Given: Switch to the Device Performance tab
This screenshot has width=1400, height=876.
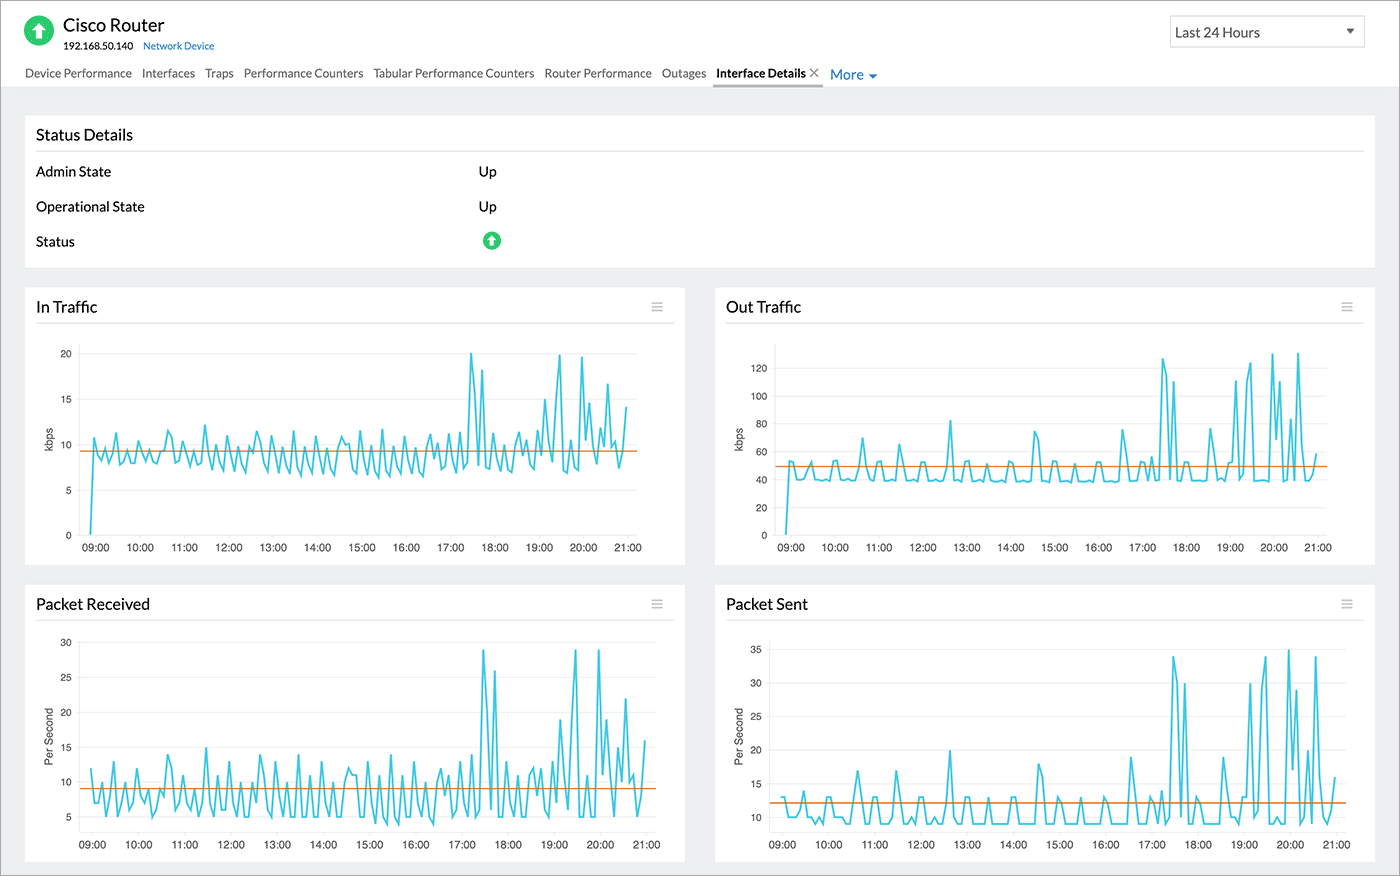Looking at the screenshot, I should [78, 73].
